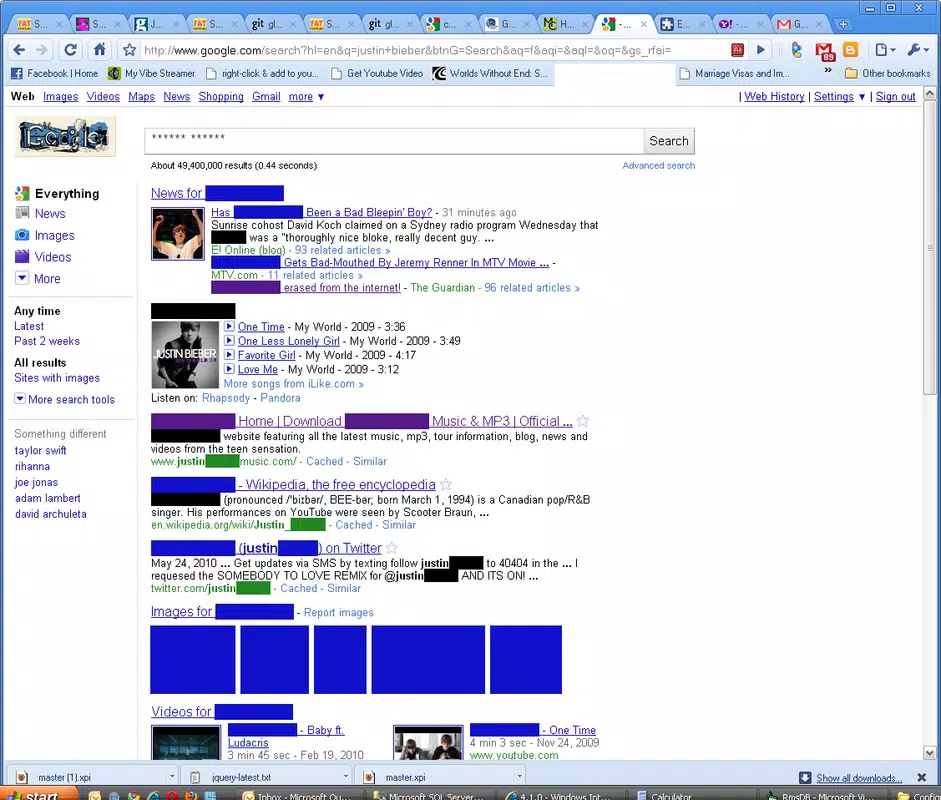Click the Search button
The width and height of the screenshot is (941, 800).
point(669,141)
